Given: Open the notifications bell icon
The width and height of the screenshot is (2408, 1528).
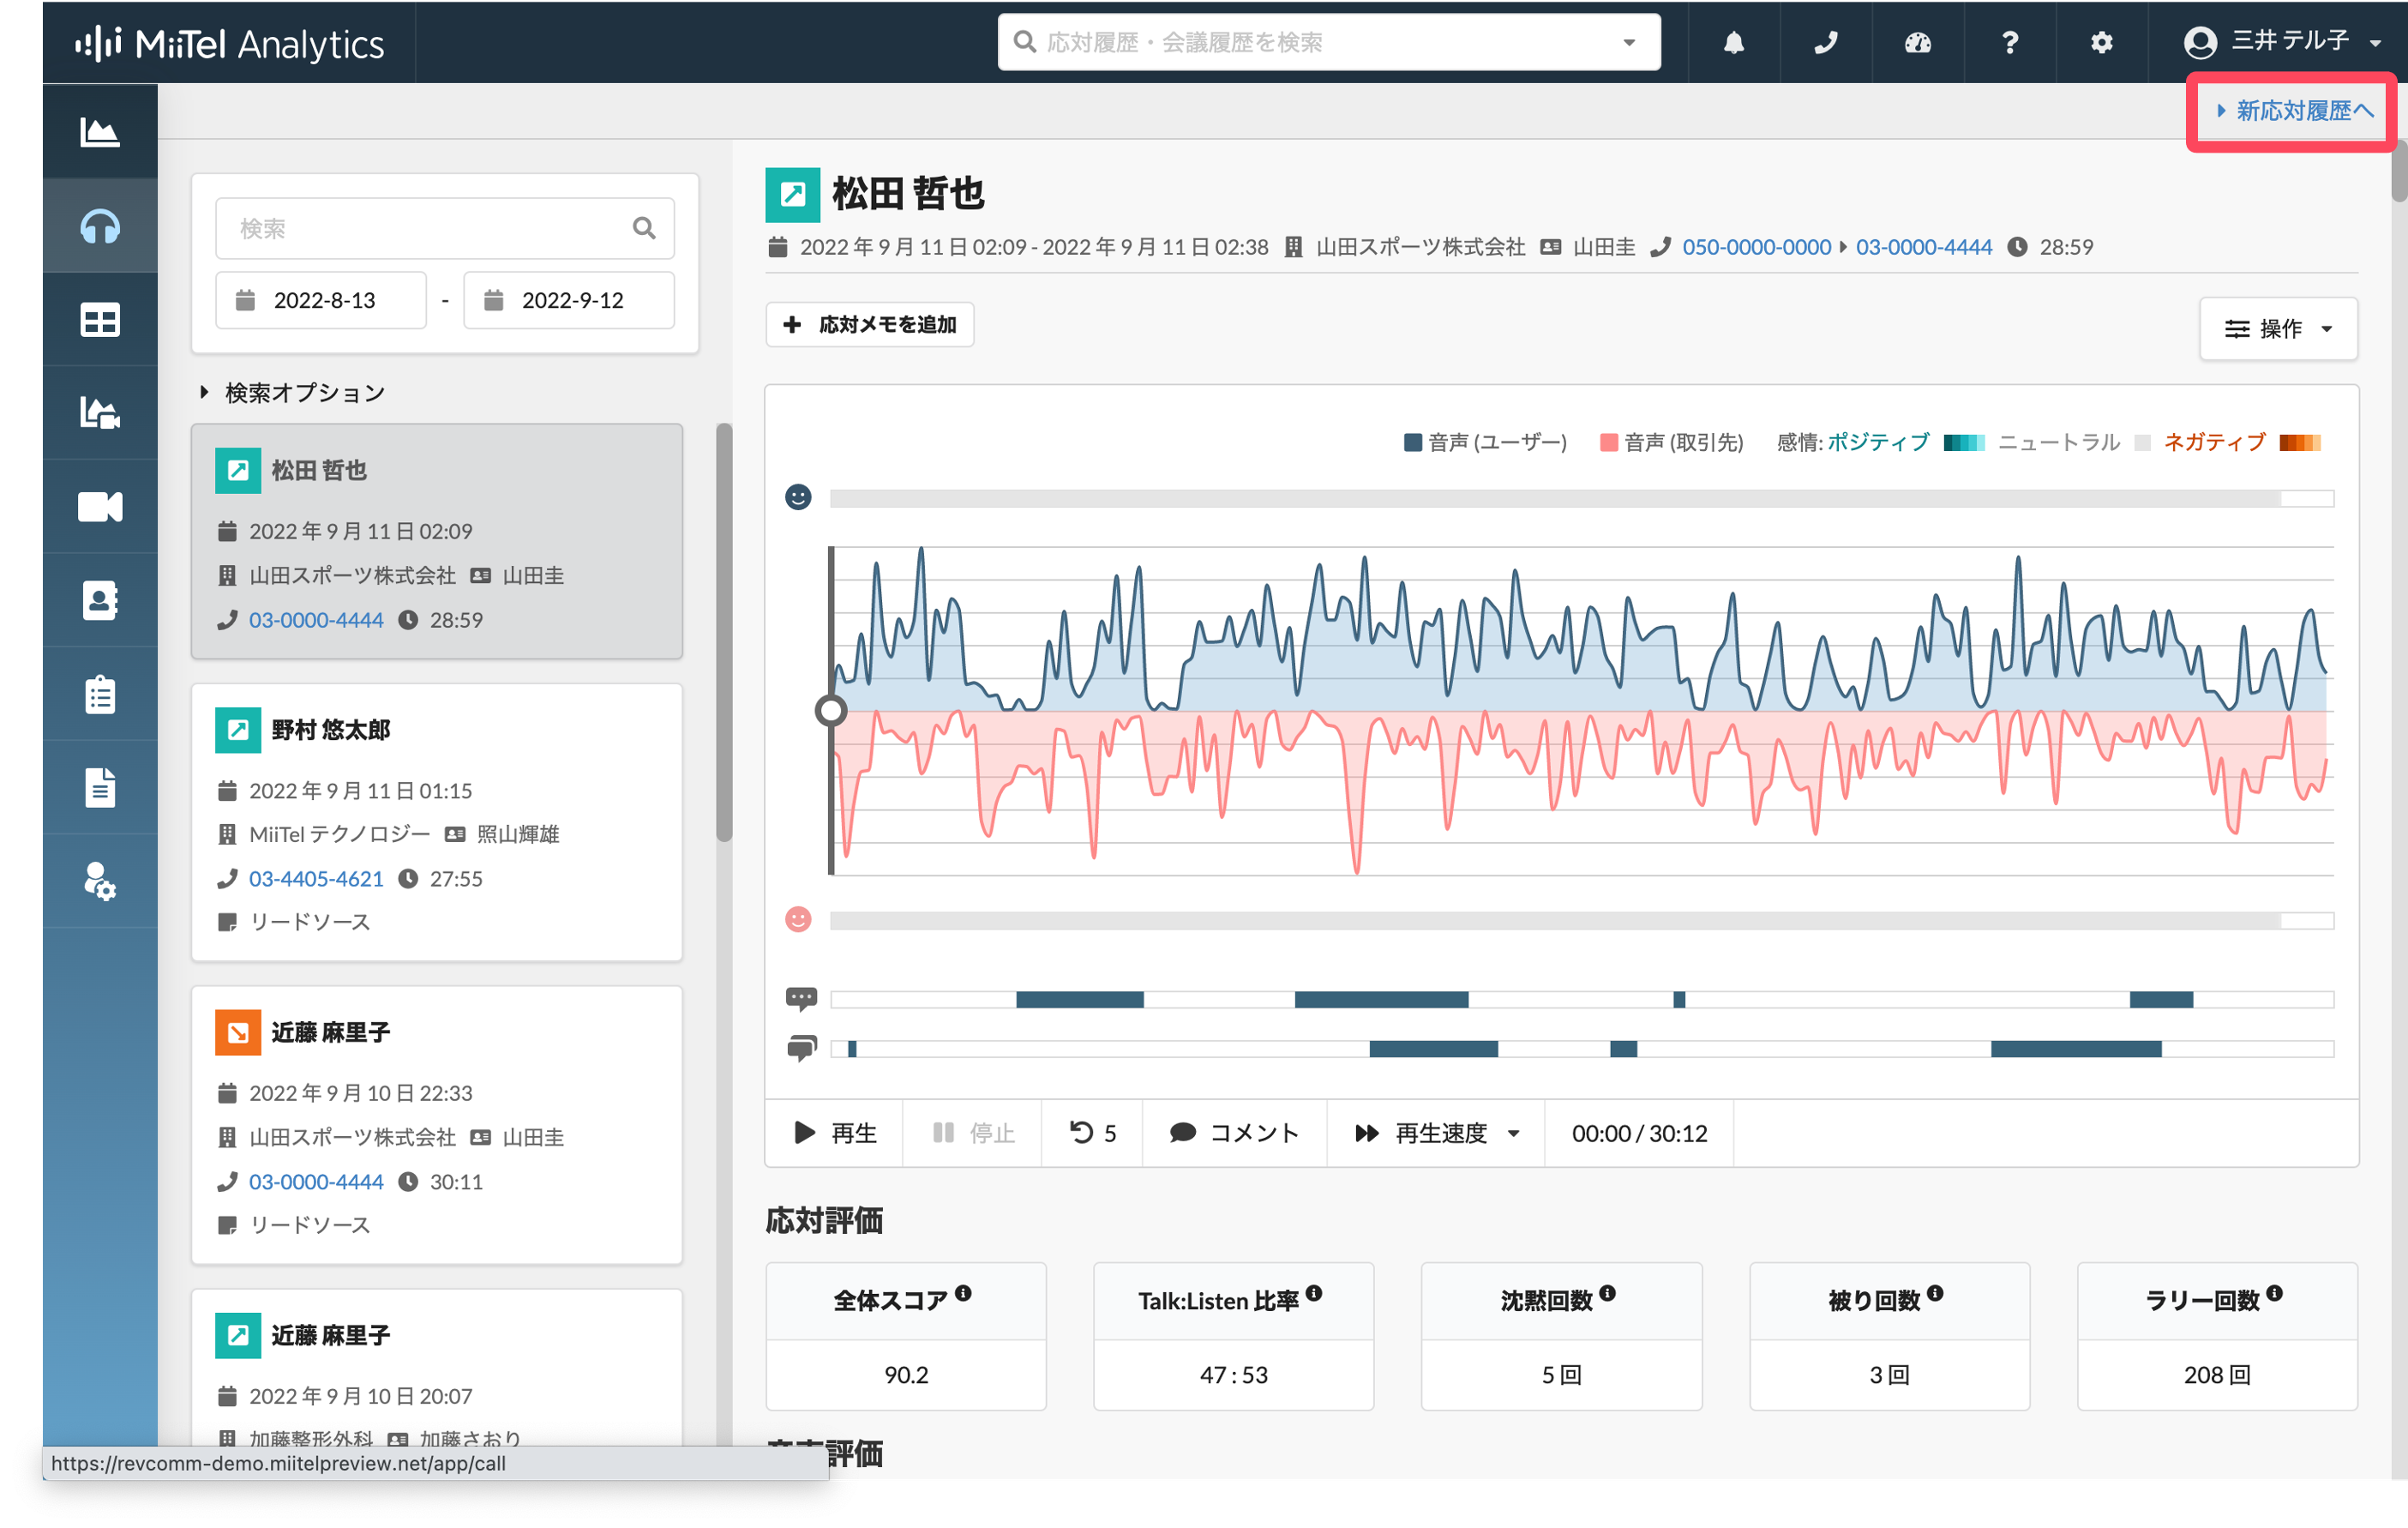Looking at the screenshot, I should pos(1733,42).
